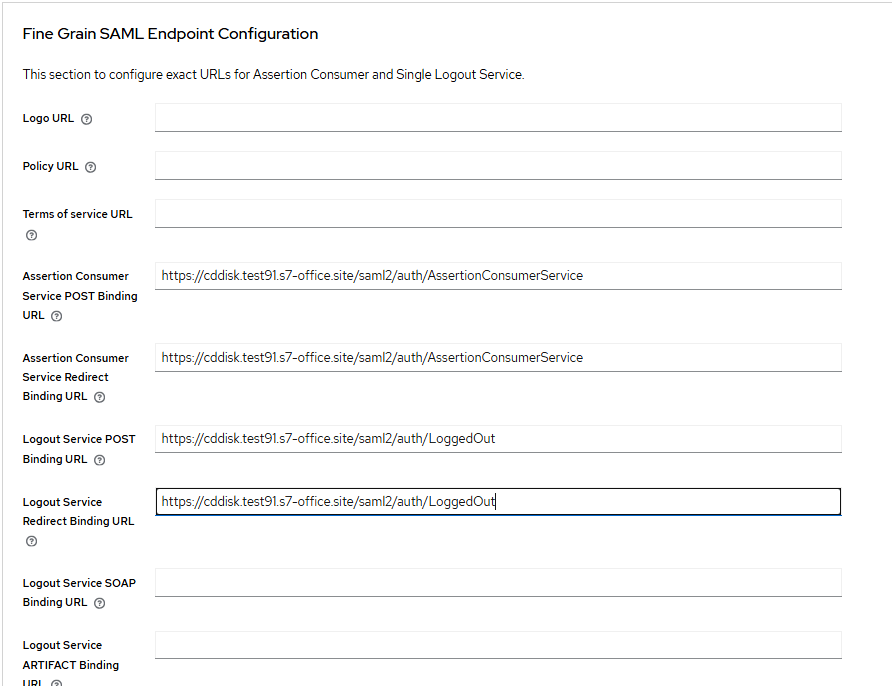Click the Logout Service SOAP Binding help icon
This screenshot has height=686, width=892.
coord(99,603)
